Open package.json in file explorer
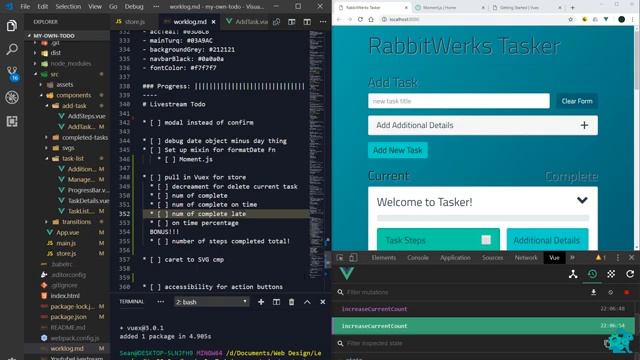640x360 pixels. click(x=68, y=317)
